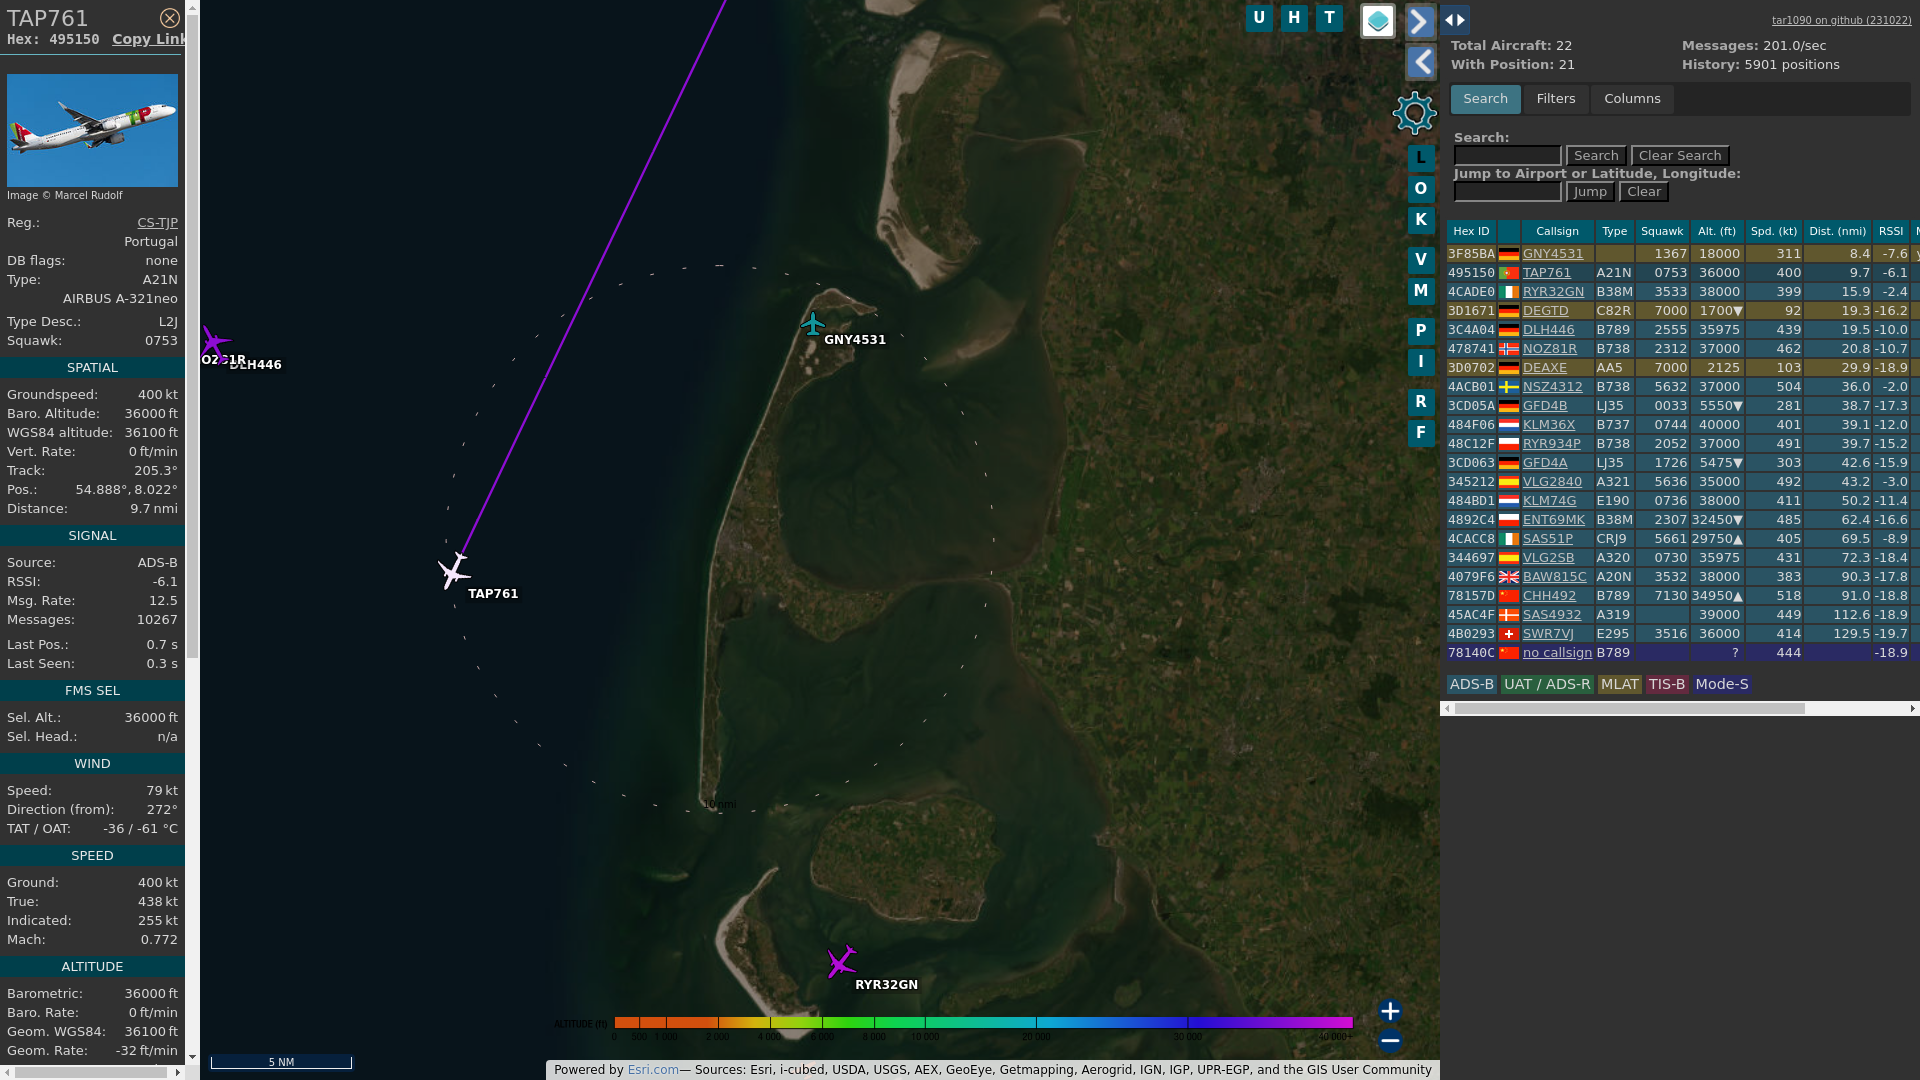
Task: Select BAW815C callsign in table
Action: point(1554,577)
